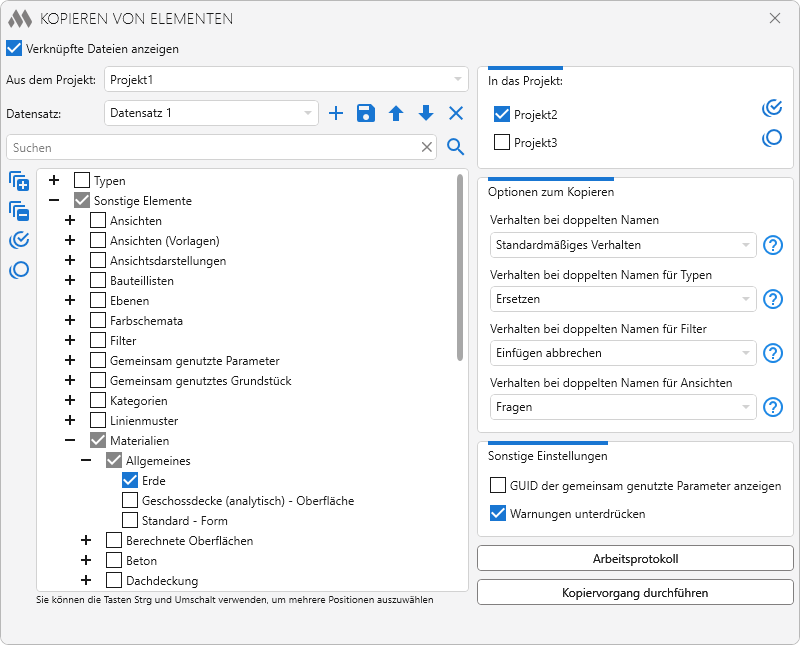Screen dimensions: 800x645
Task: Disable the Warnungen unterdrücken checkbox
Action: (498, 514)
